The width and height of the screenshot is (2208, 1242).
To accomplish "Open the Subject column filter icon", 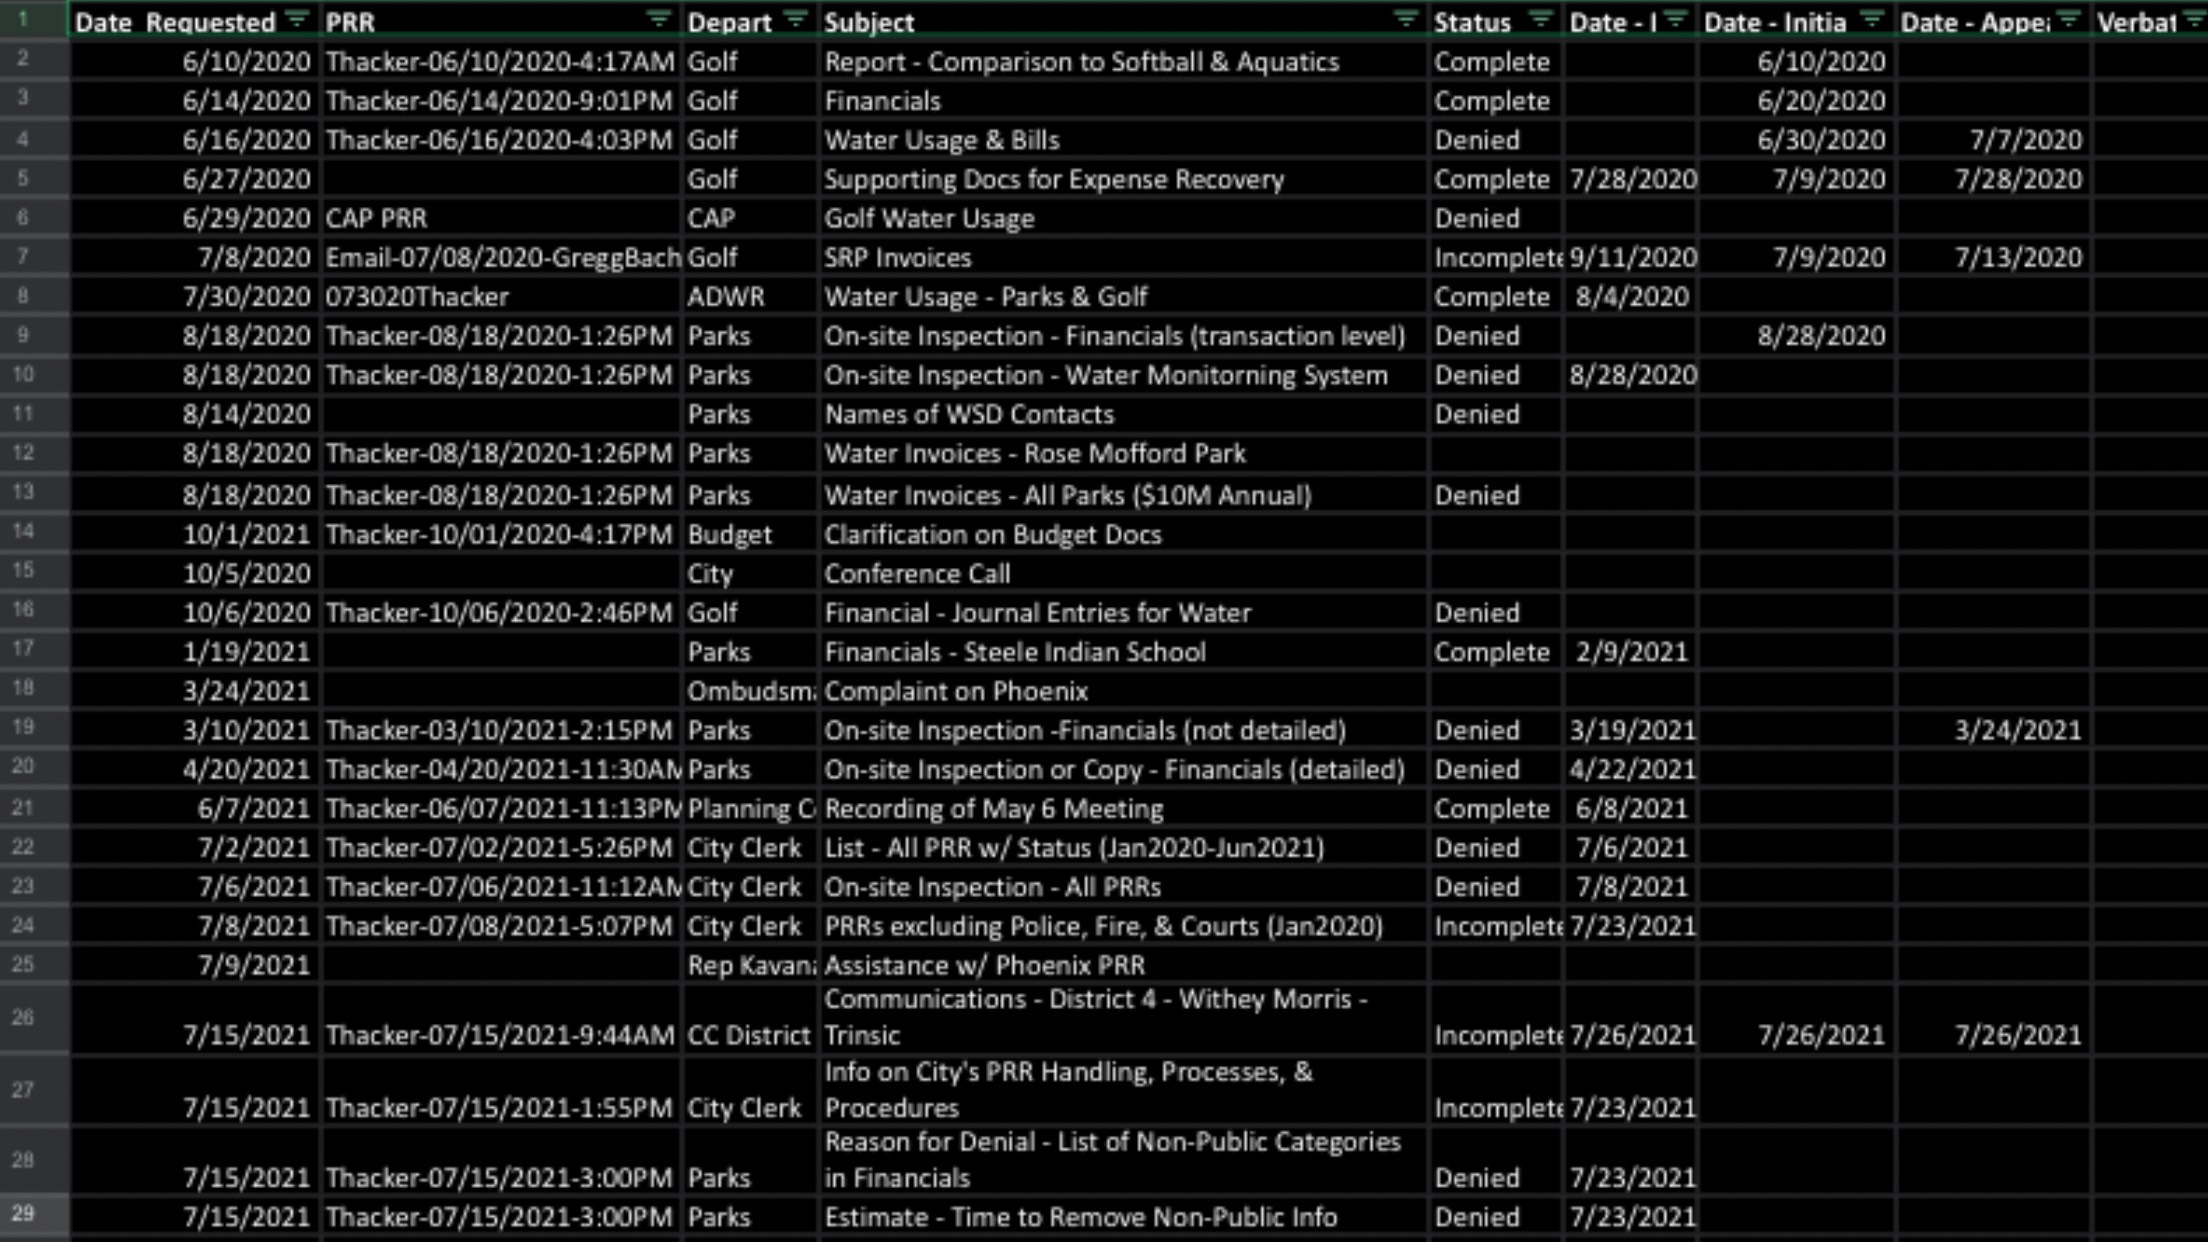I will 1406,20.
